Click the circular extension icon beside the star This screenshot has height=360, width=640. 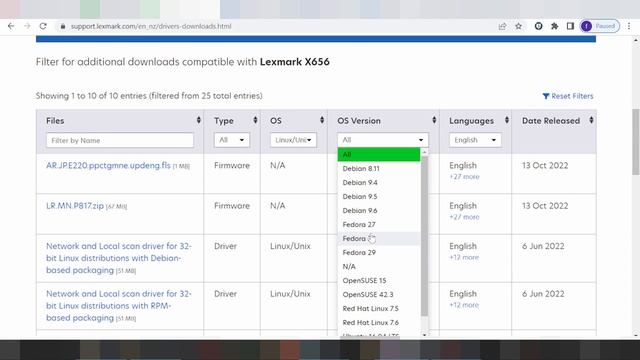click(538, 26)
